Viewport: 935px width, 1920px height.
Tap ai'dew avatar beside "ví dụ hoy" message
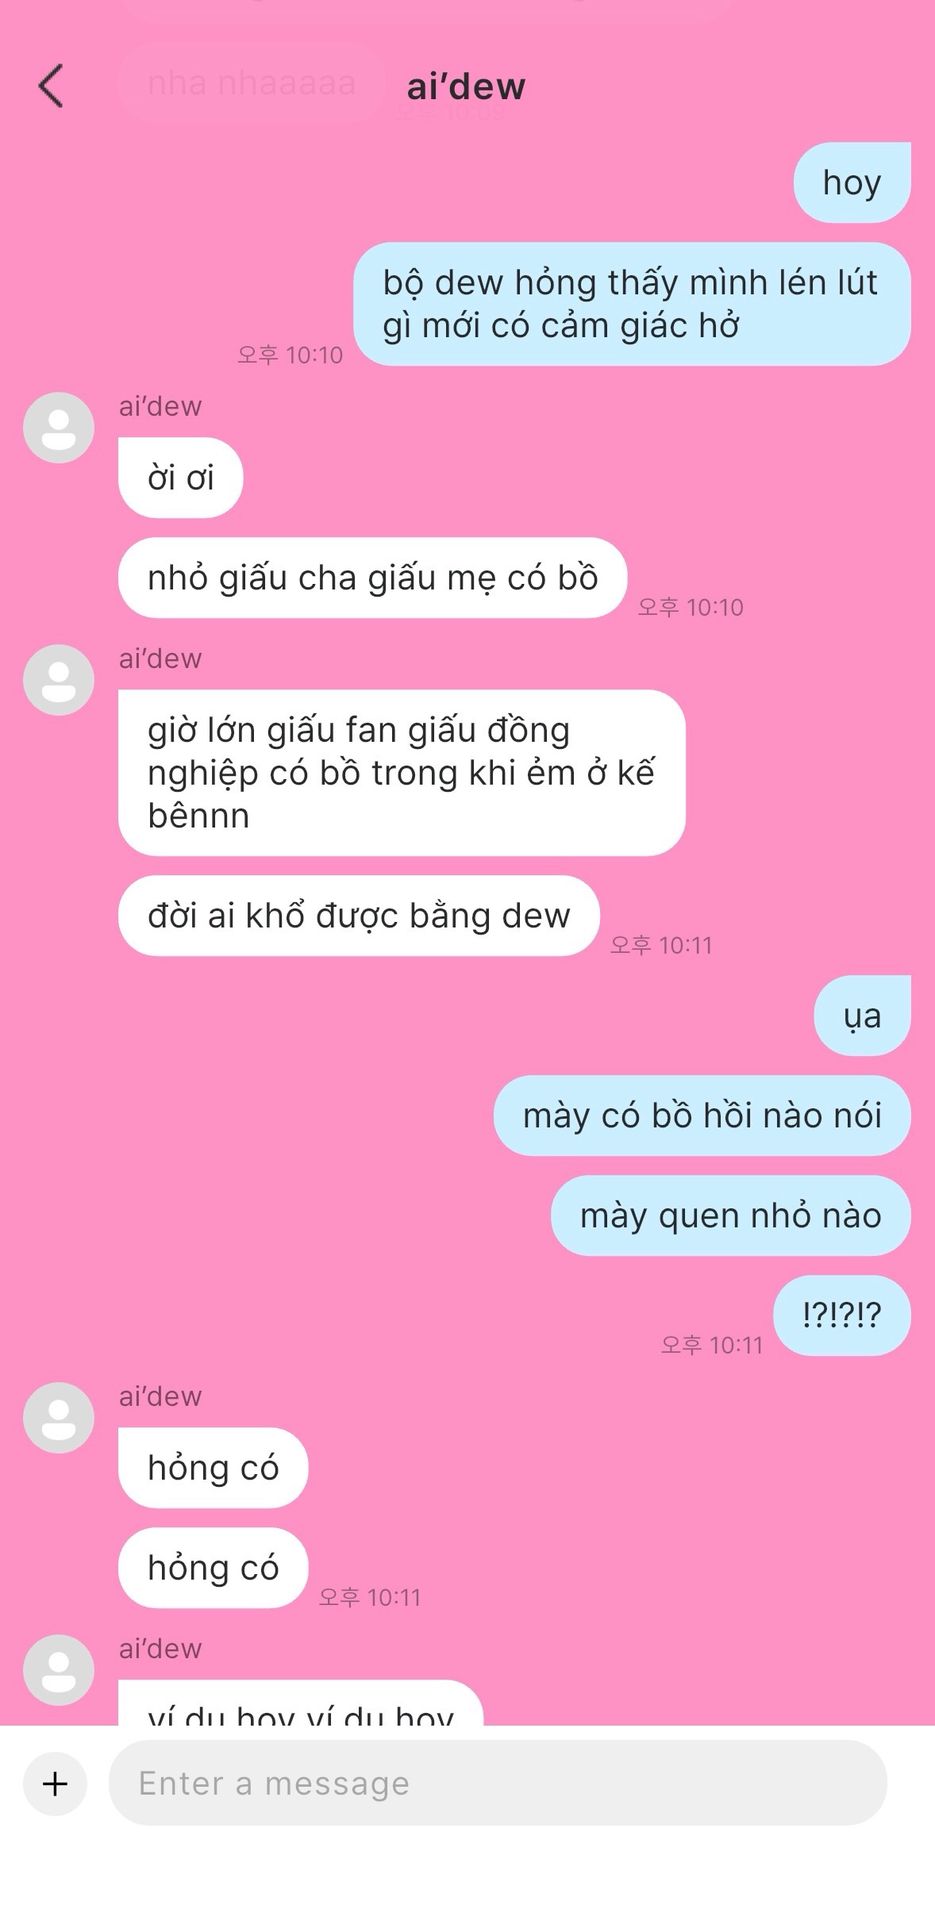tap(59, 1669)
